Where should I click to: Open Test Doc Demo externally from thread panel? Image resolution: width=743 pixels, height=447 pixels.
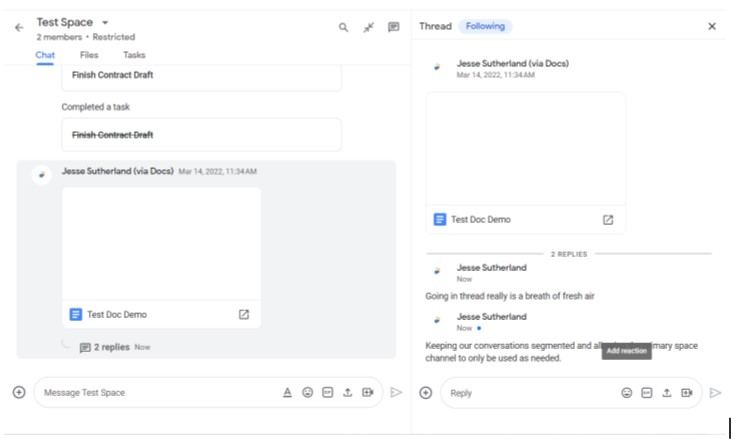click(x=608, y=219)
